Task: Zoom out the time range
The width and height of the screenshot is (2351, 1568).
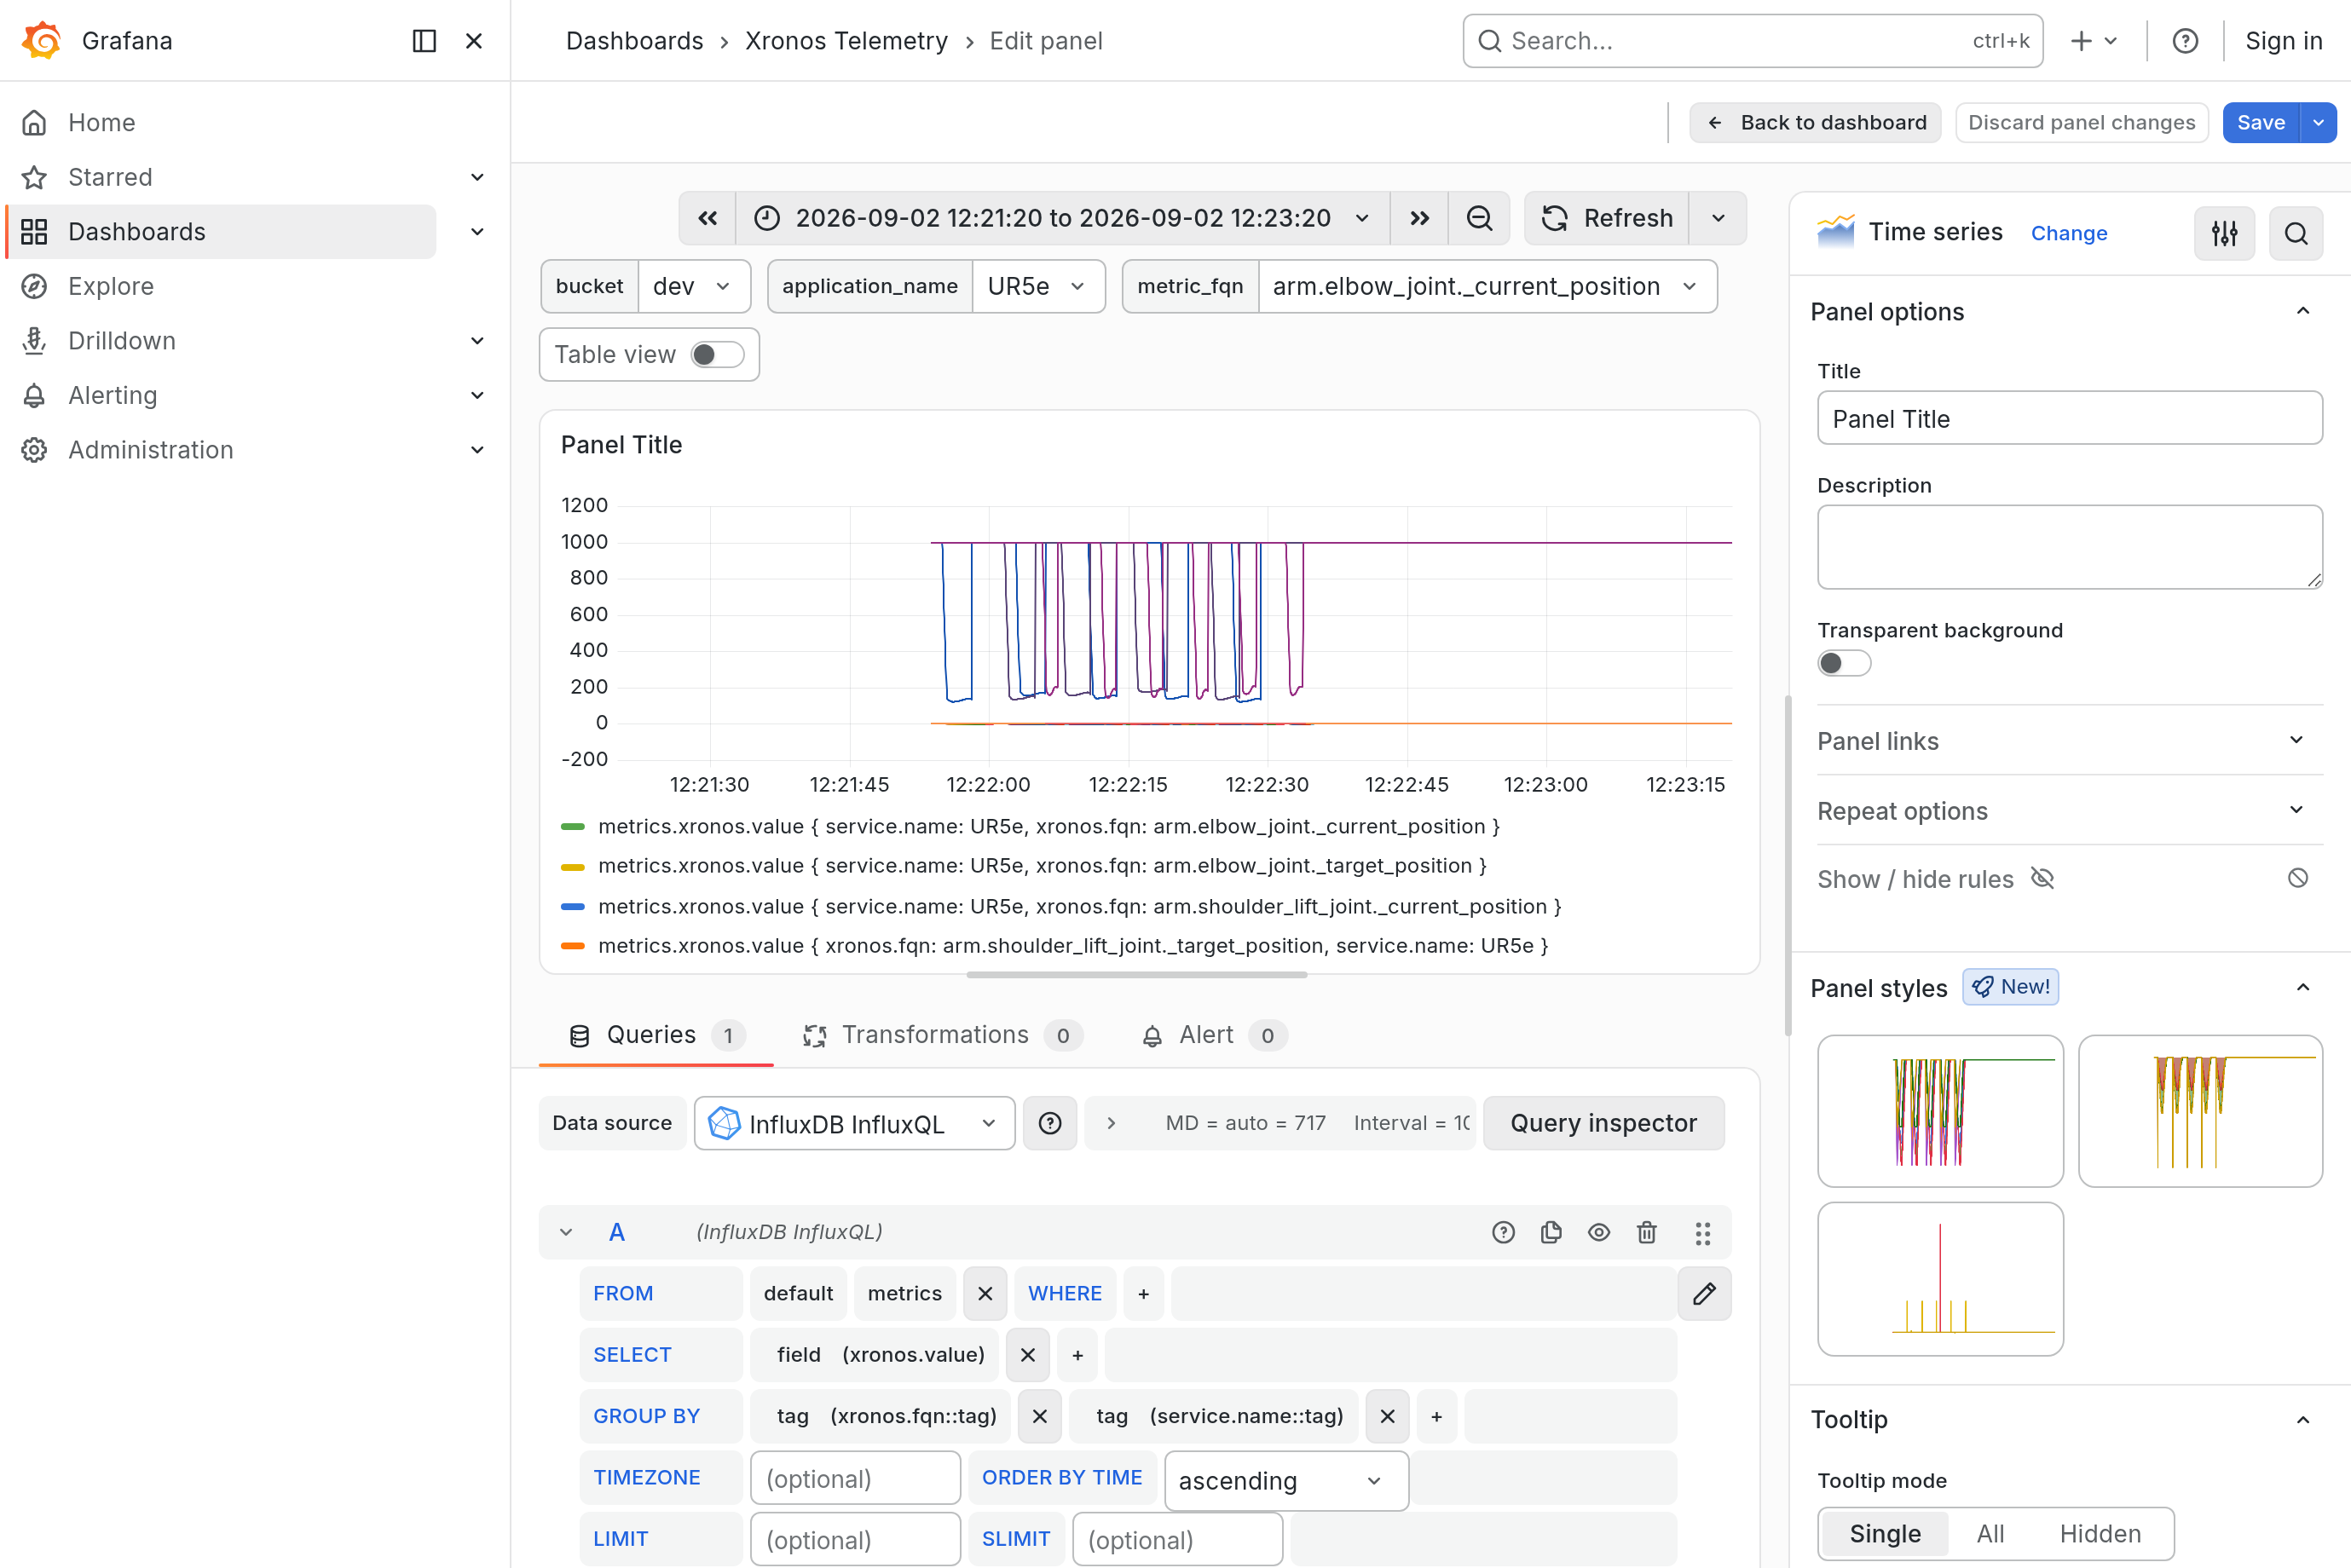Action: point(1479,218)
